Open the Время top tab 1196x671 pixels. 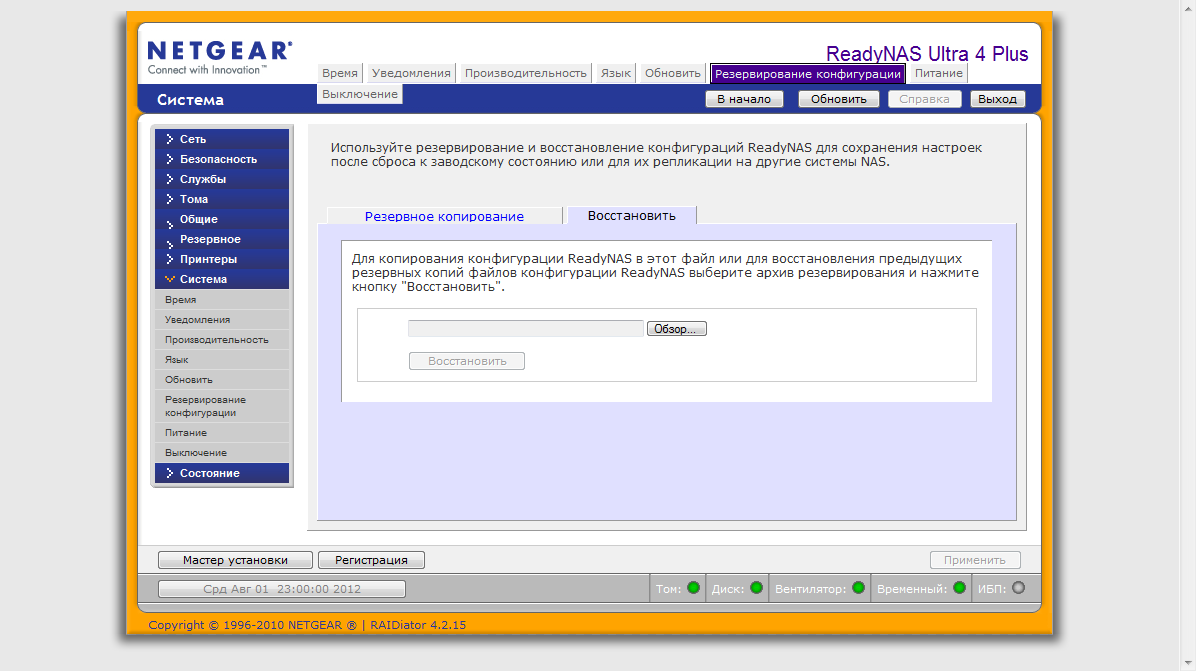point(339,73)
